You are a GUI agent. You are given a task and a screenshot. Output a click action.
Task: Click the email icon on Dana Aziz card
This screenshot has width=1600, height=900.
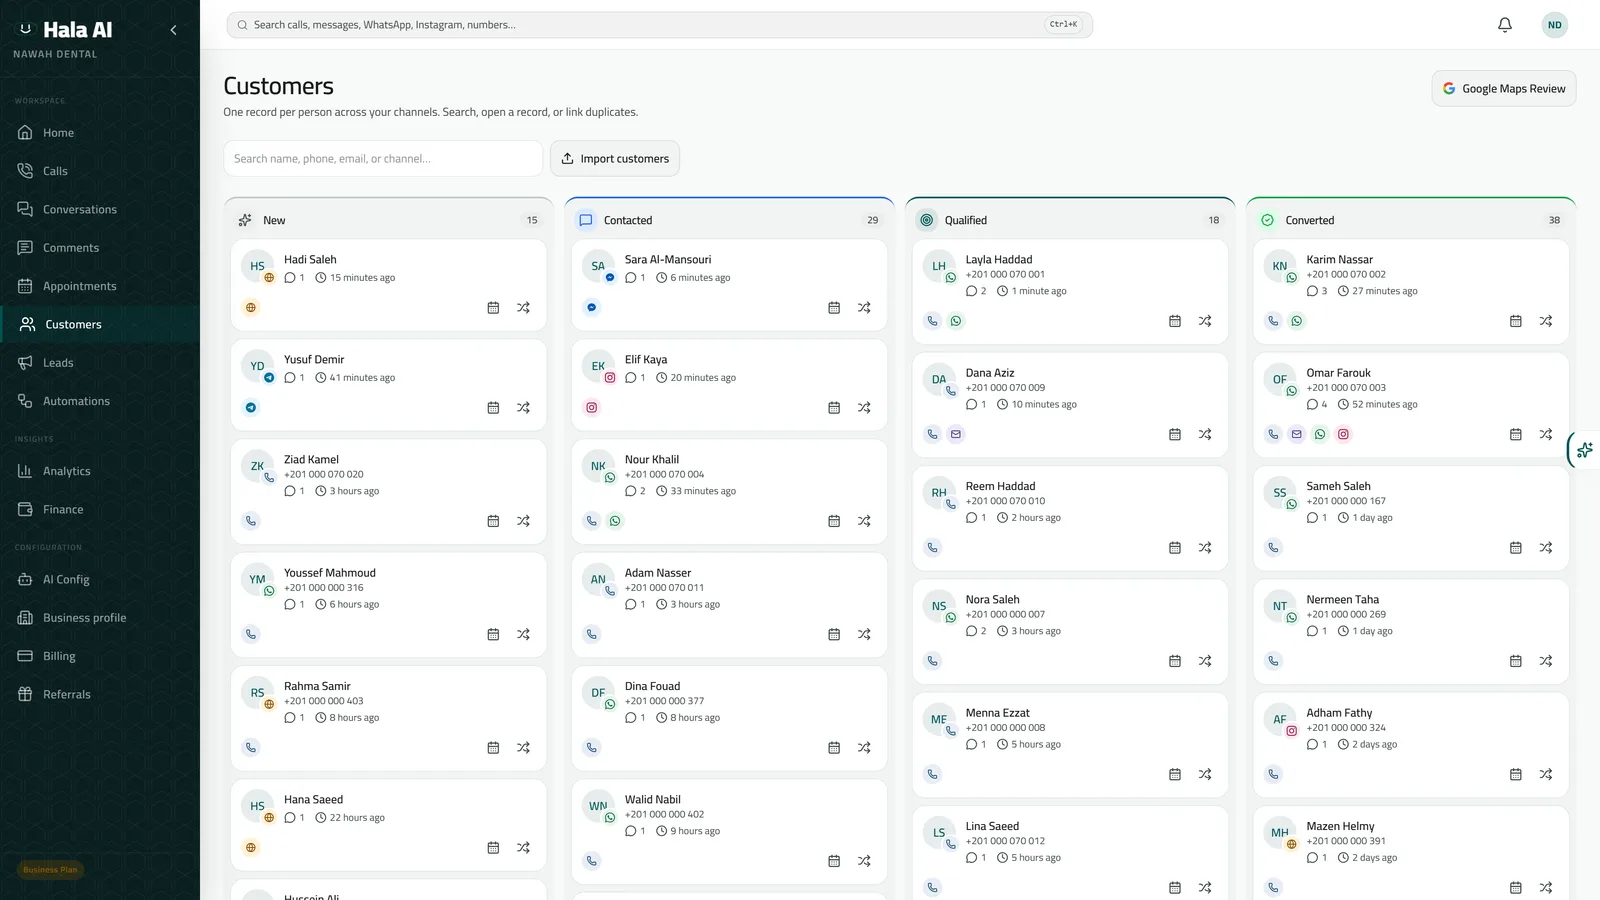[956, 434]
